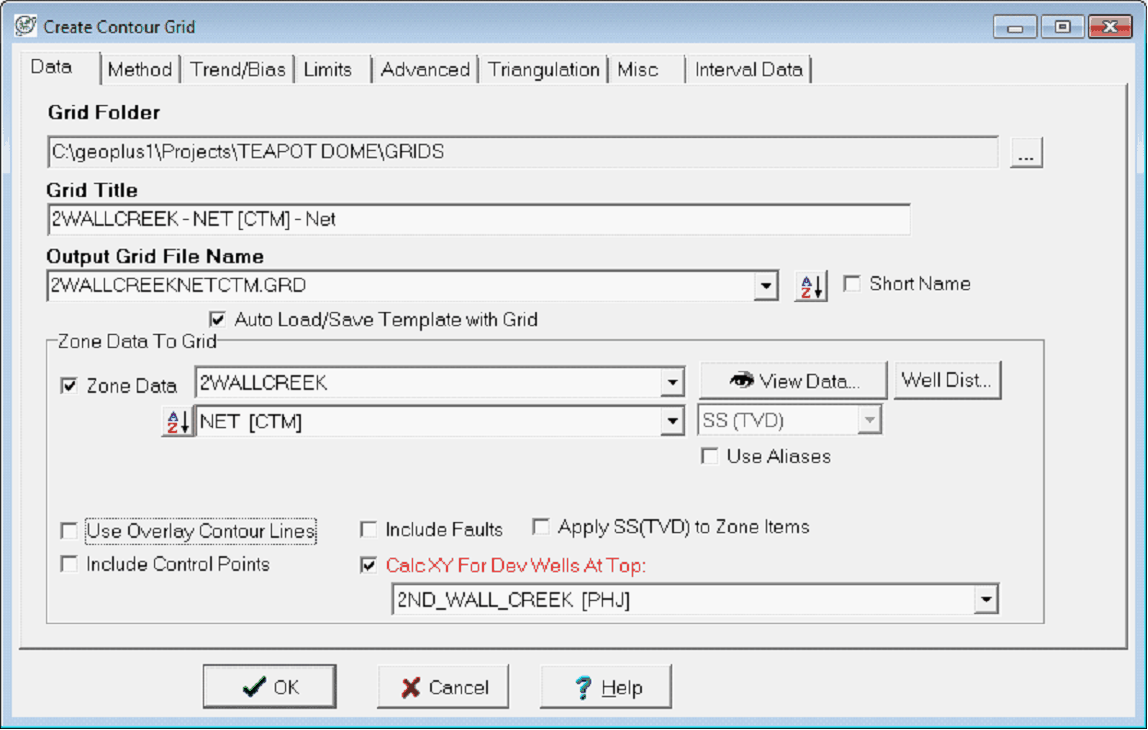The height and width of the screenshot is (730, 1148).
Task: Click into the Grid Title text field
Action: pos(478,219)
